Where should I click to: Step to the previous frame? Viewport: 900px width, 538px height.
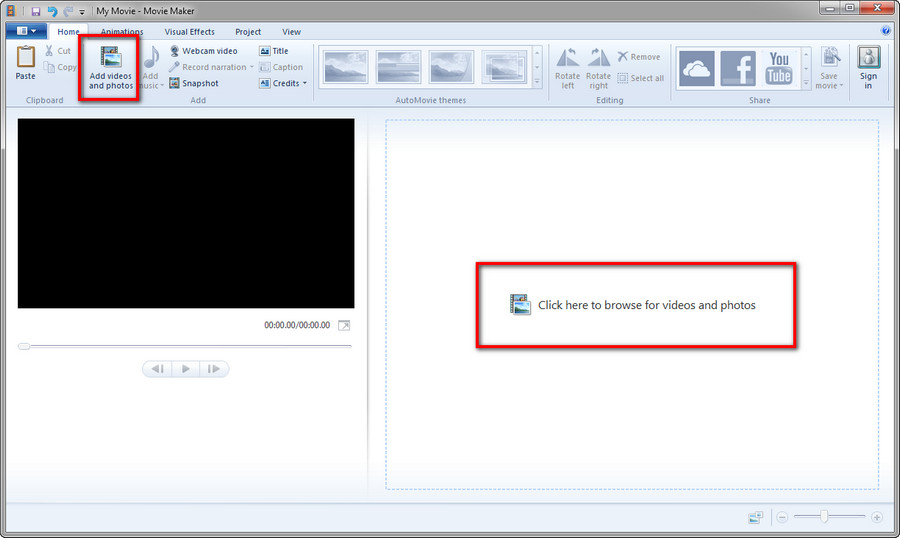(157, 369)
